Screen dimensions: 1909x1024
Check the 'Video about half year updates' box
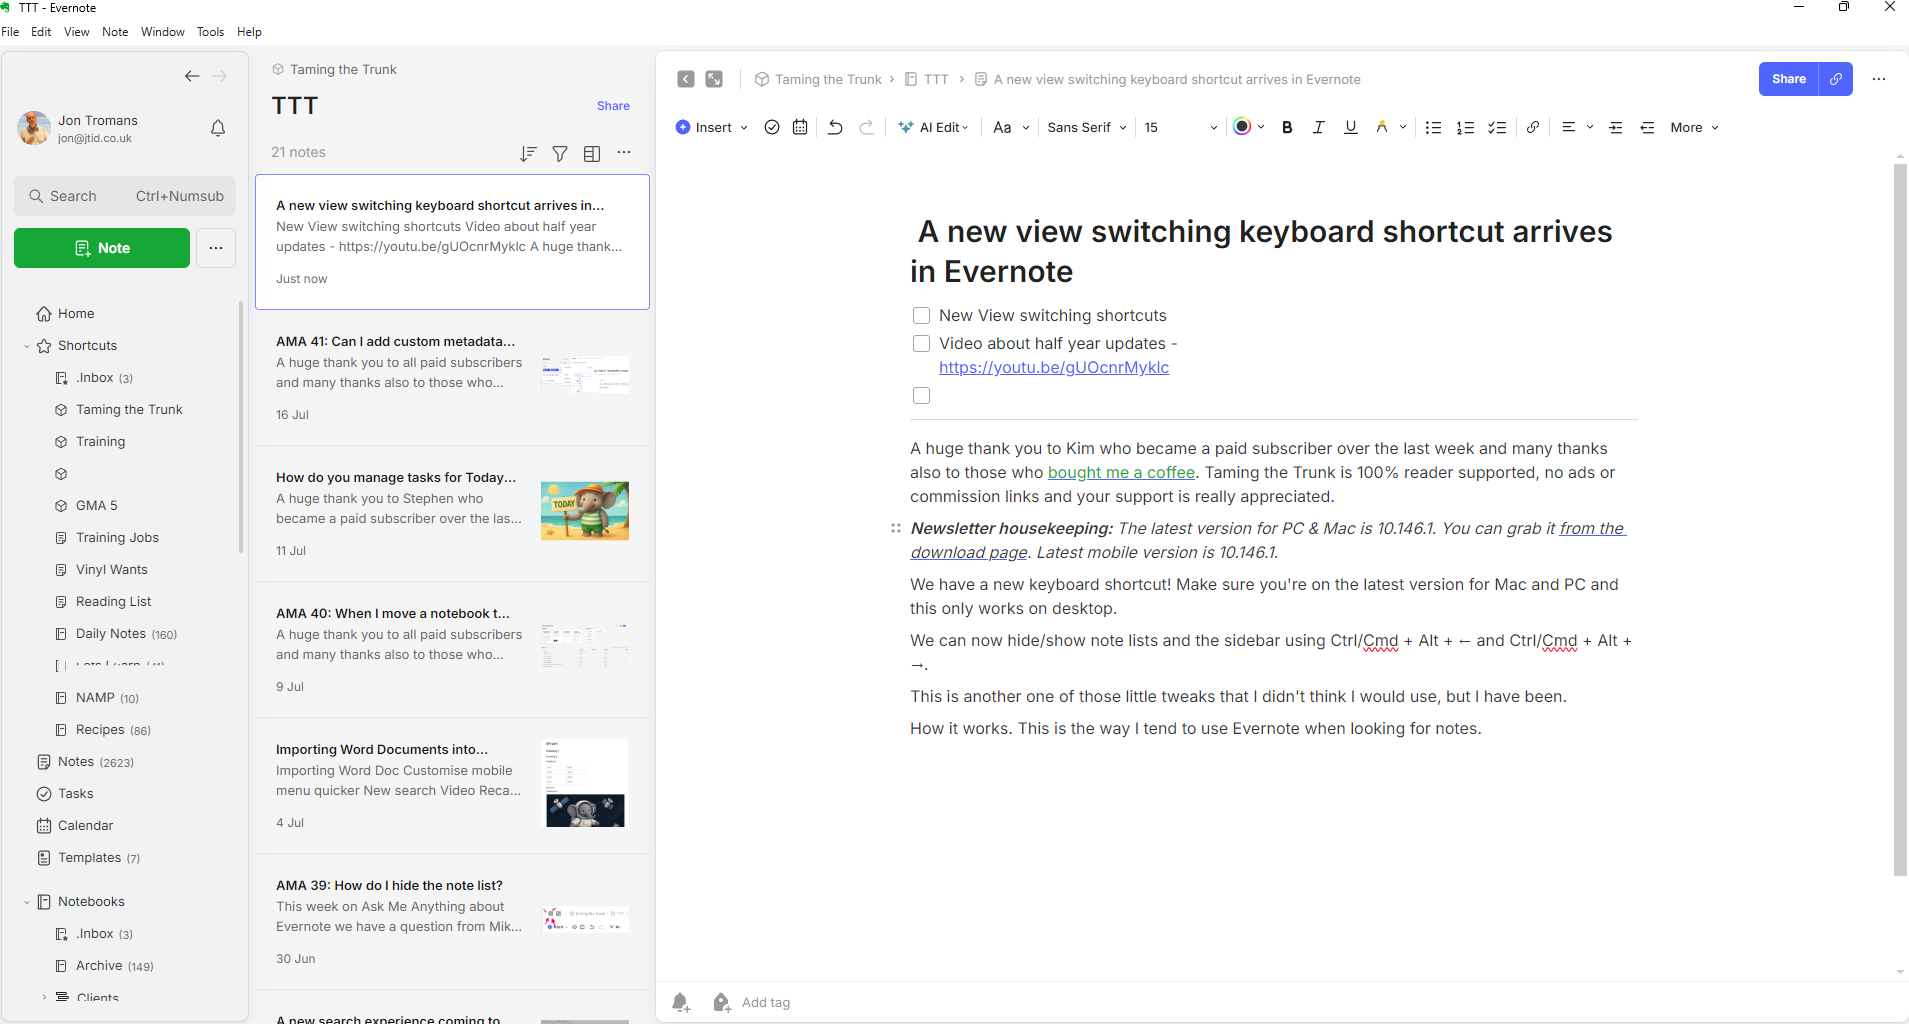click(x=922, y=344)
